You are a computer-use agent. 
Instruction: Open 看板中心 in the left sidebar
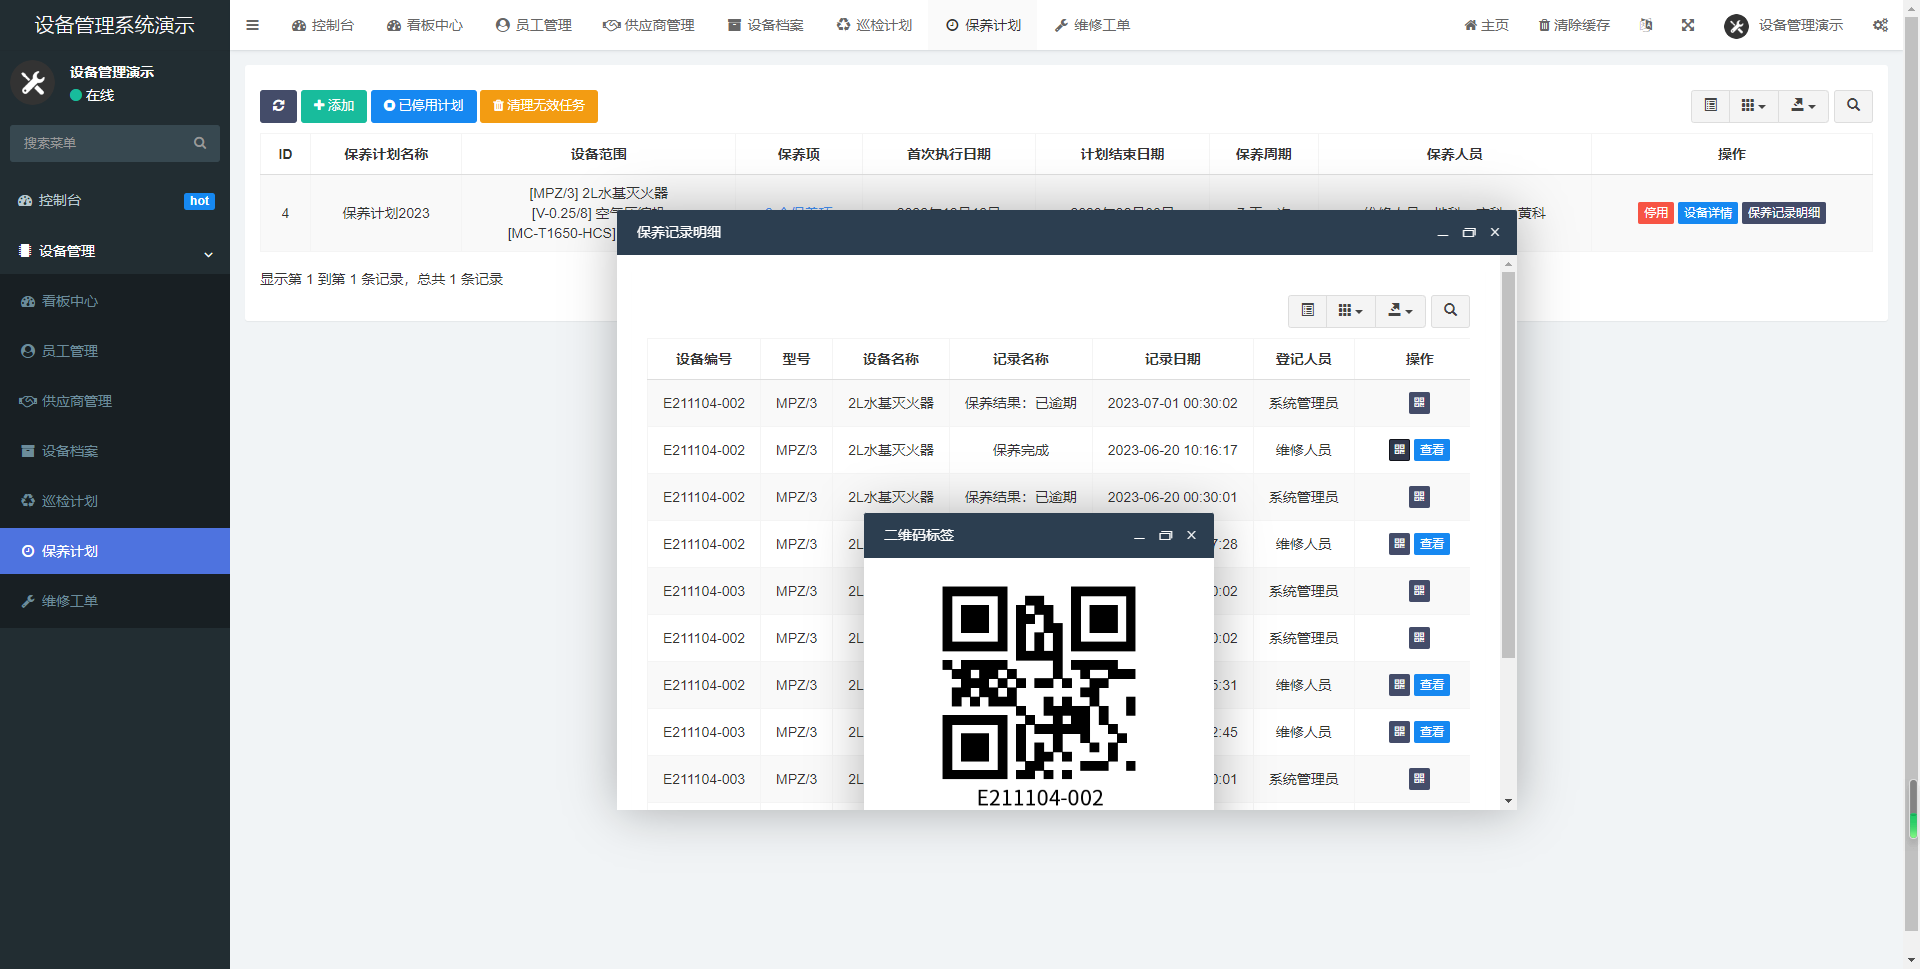(x=115, y=301)
